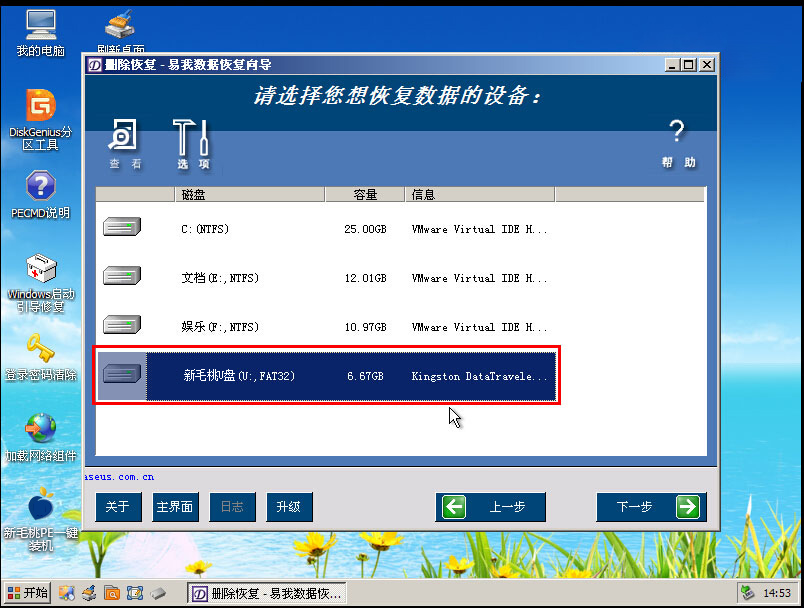Select row text 娱乐(F:,NTFS)

[220, 327]
